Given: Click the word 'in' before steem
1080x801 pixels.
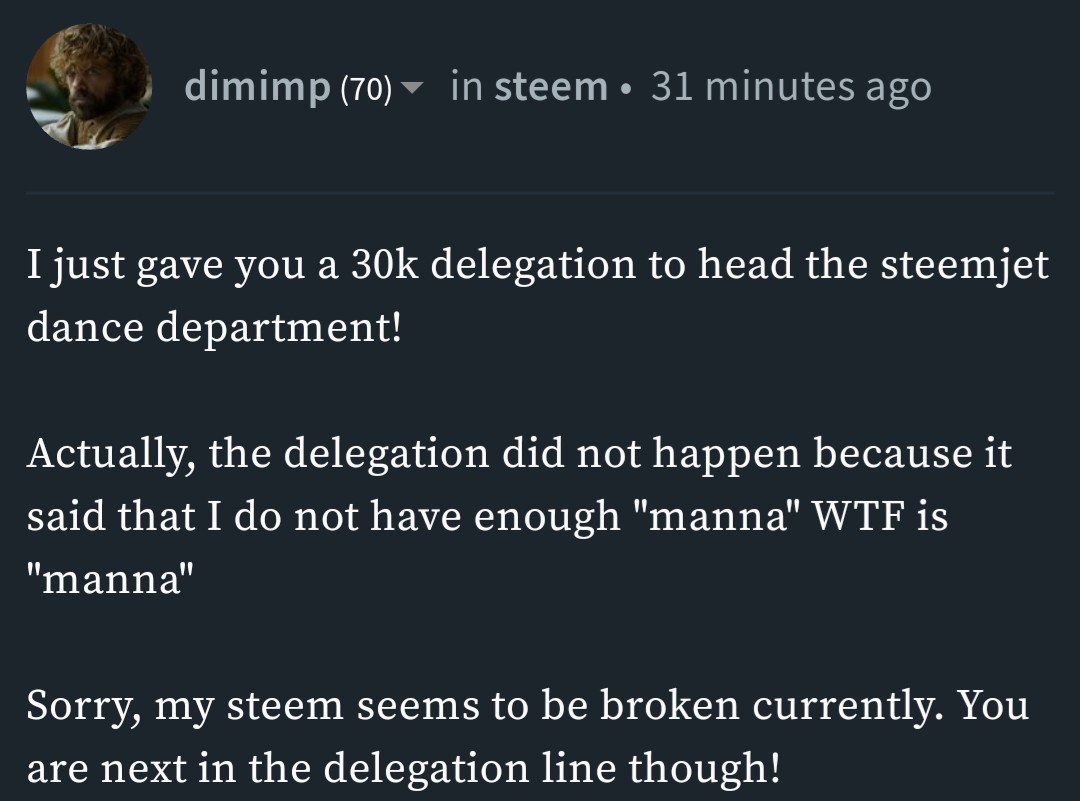Looking at the screenshot, I should pos(467,87).
